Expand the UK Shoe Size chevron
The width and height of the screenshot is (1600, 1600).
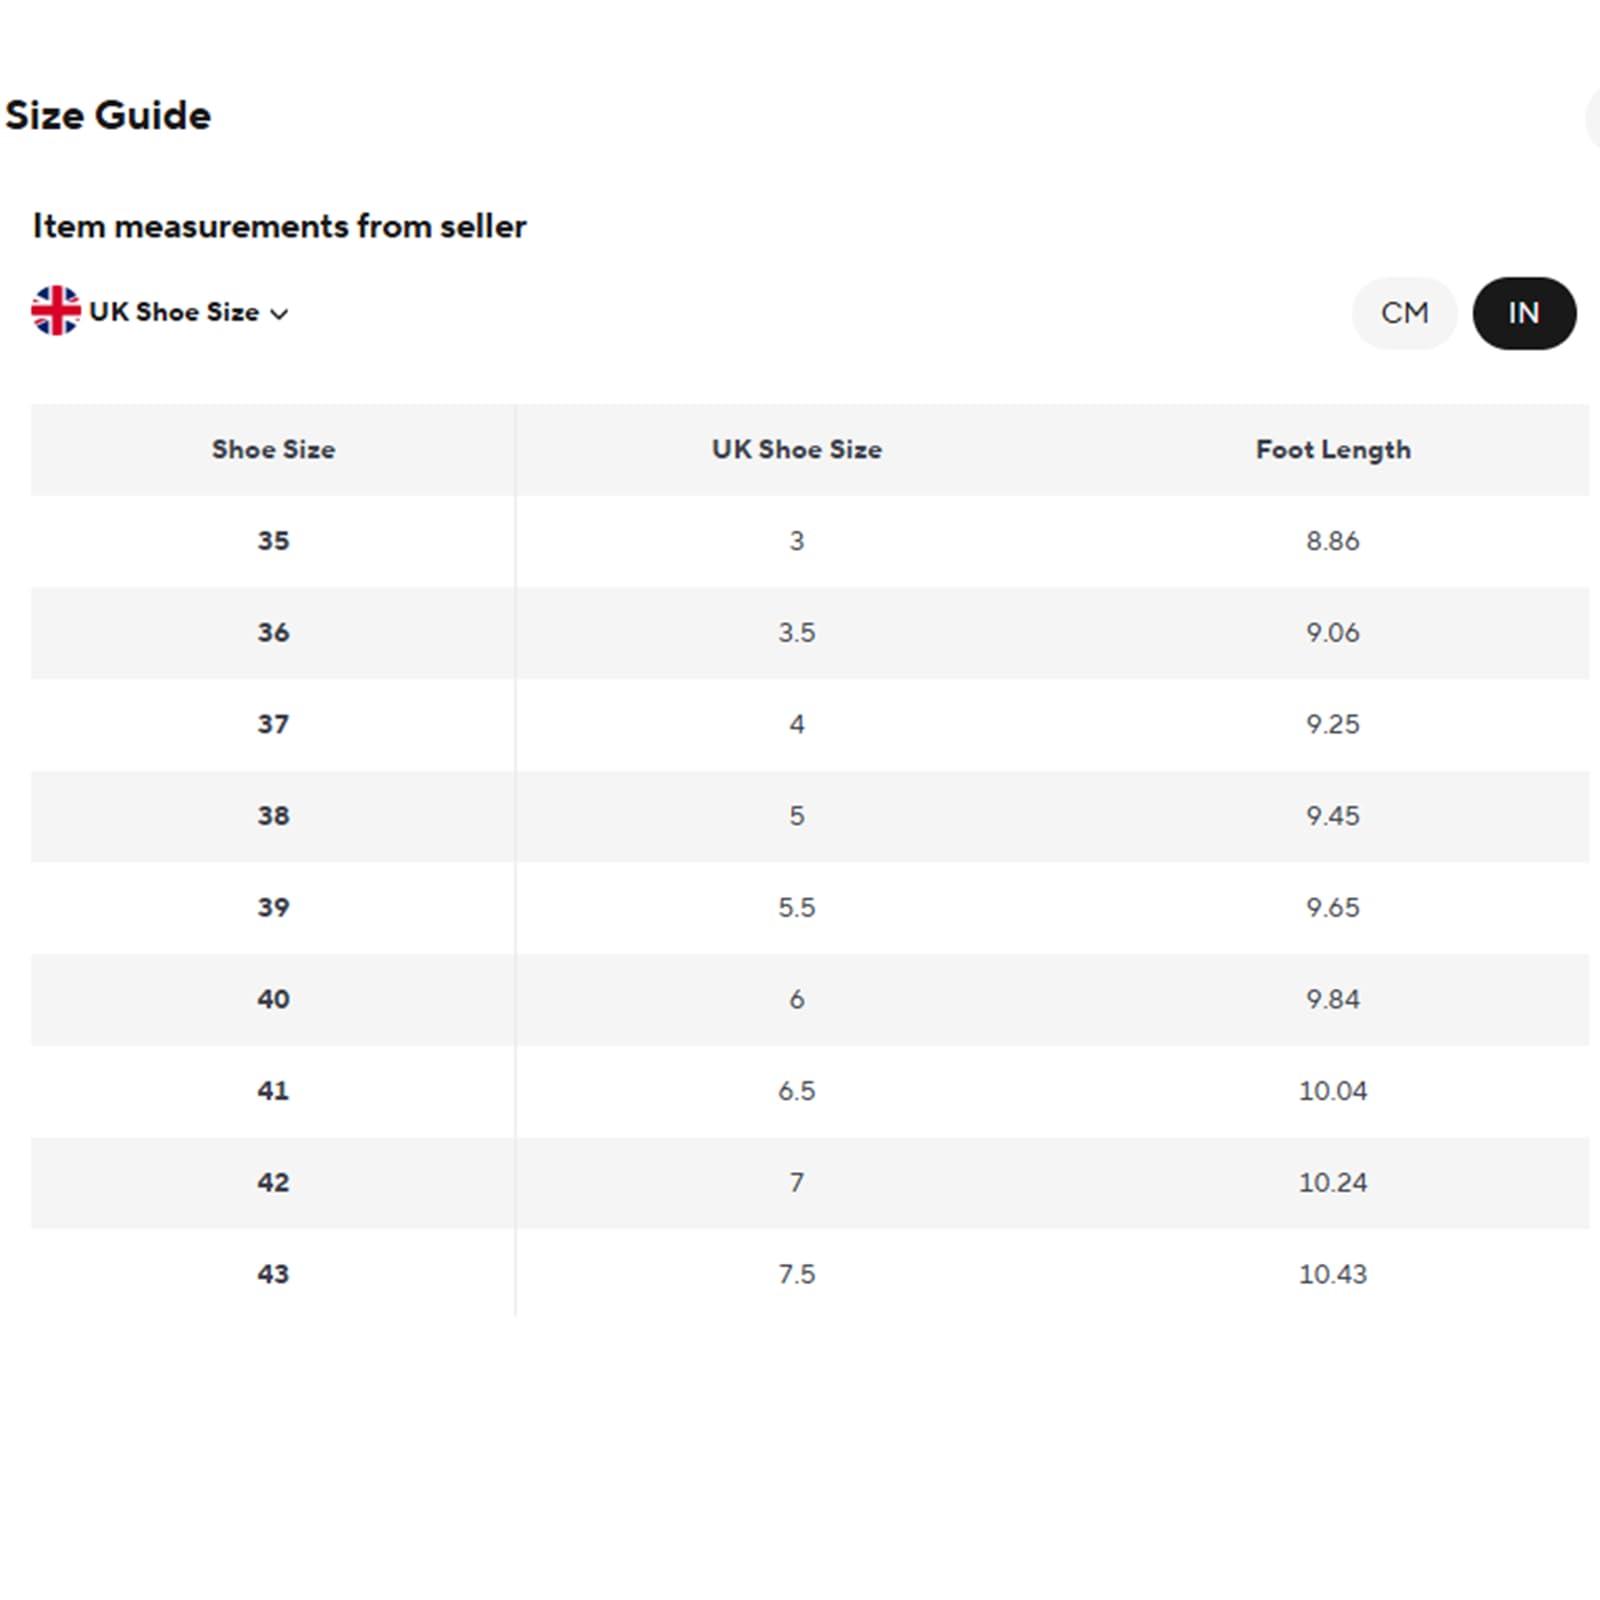click(x=280, y=314)
